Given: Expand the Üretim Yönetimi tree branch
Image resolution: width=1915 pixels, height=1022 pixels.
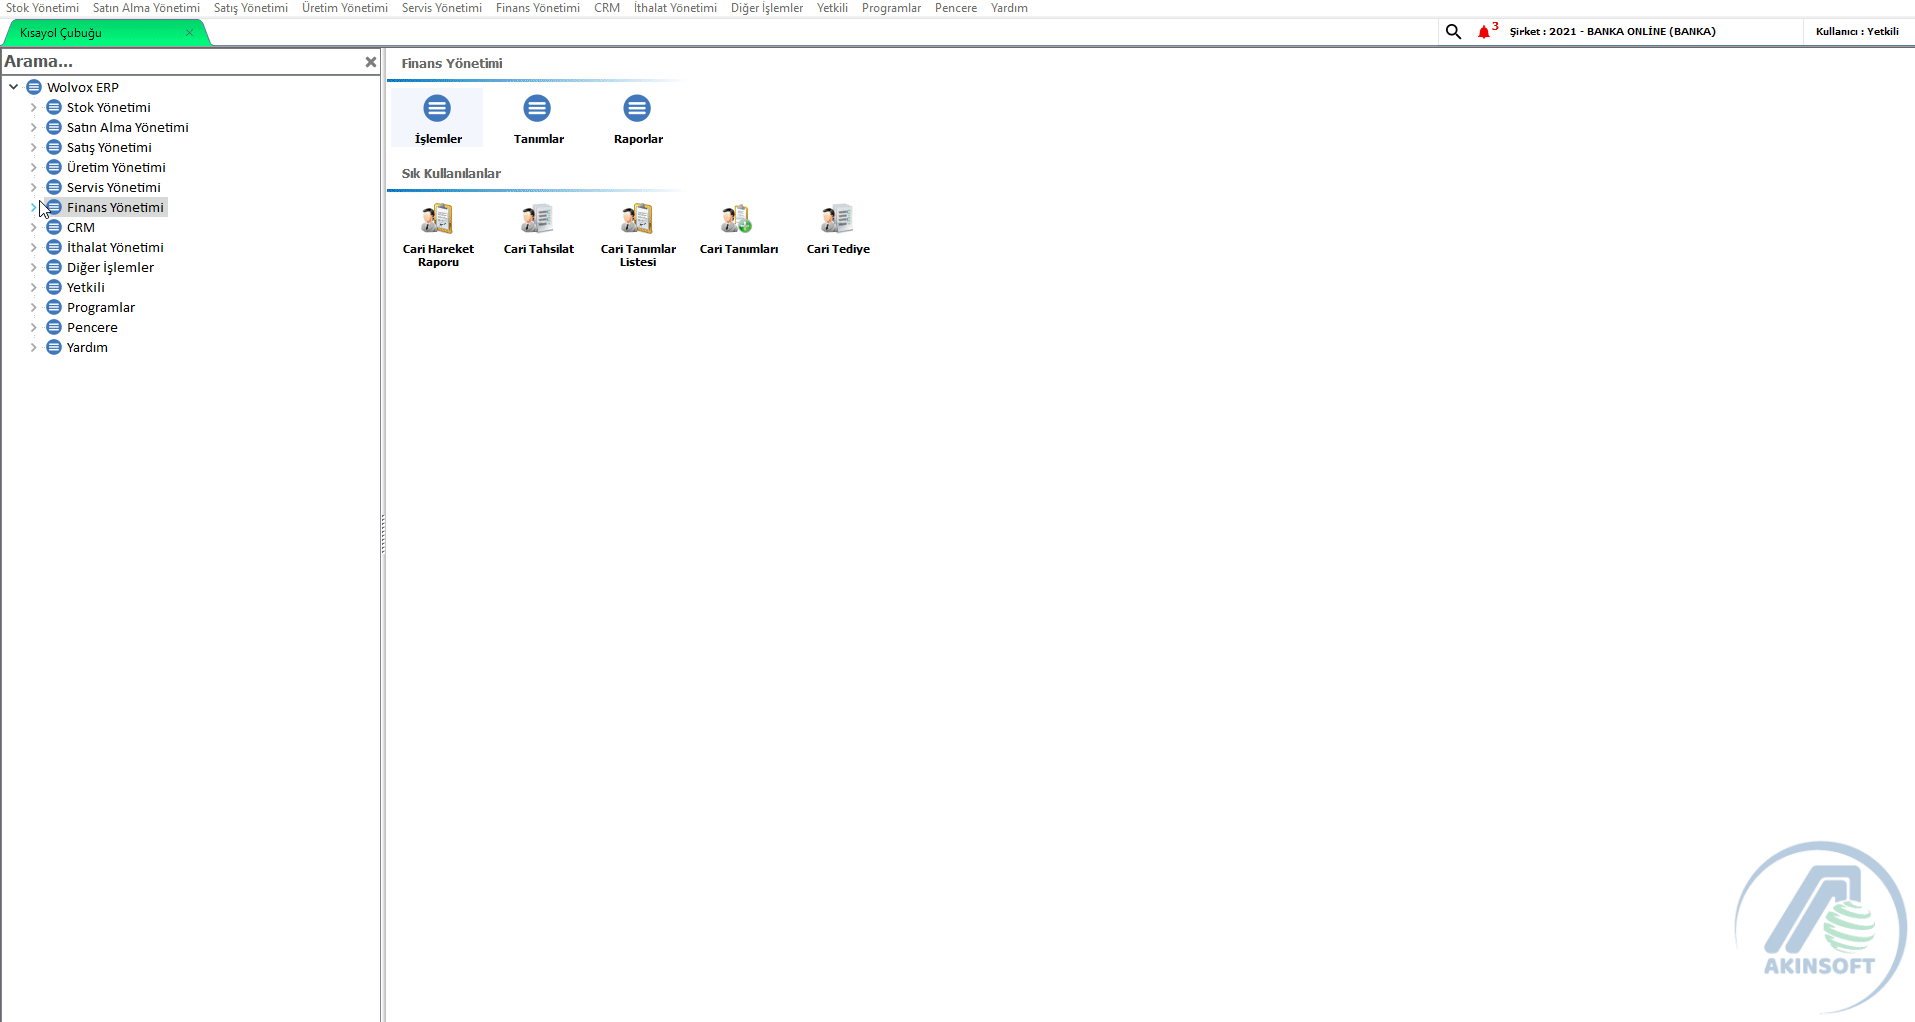Looking at the screenshot, I should (x=33, y=167).
